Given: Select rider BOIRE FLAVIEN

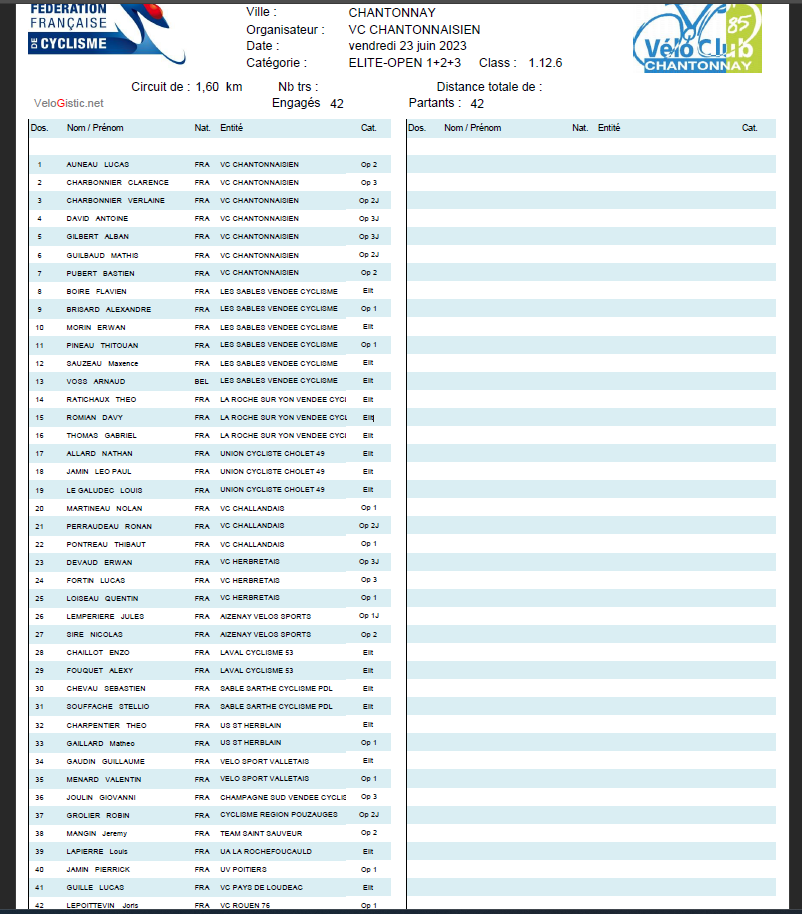Looking at the screenshot, I should (x=96, y=291).
